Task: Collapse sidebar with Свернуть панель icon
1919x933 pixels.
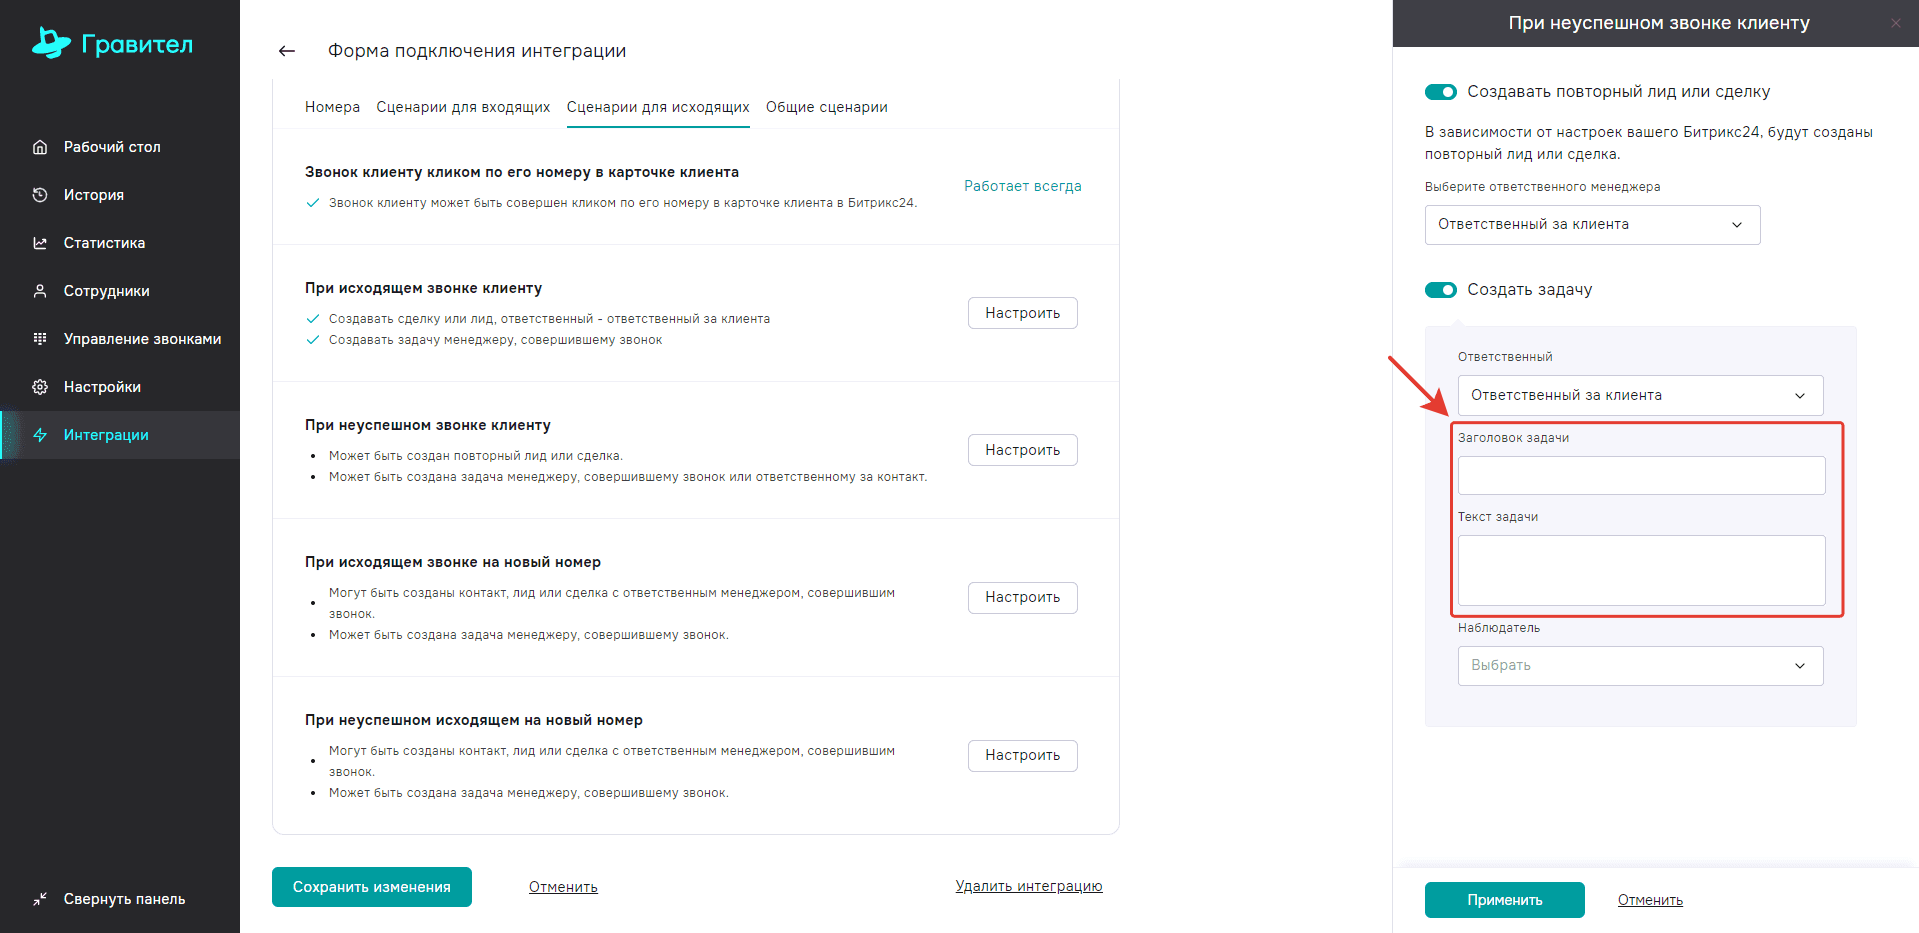Action: tap(40, 899)
